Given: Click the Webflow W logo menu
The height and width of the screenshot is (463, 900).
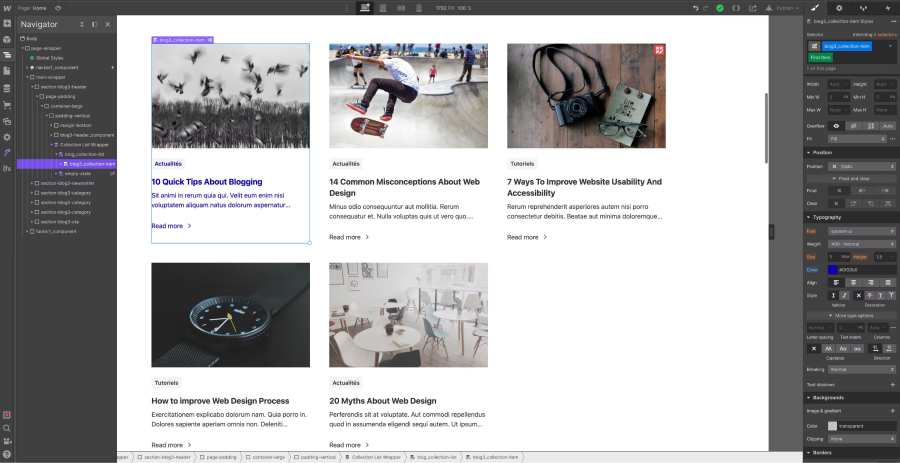Looking at the screenshot, I should pyautogui.click(x=7, y=8).
